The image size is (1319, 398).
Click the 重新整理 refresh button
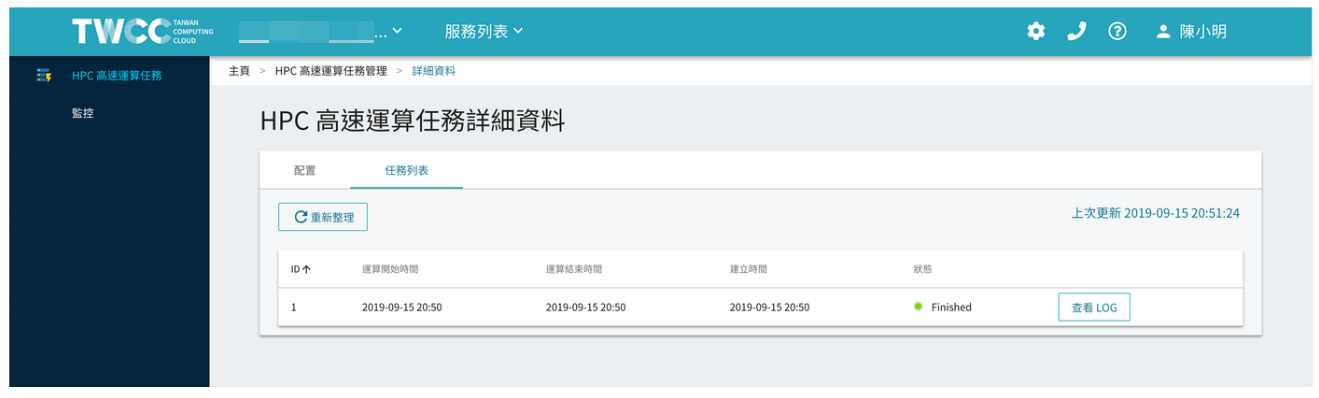[323, 217]
